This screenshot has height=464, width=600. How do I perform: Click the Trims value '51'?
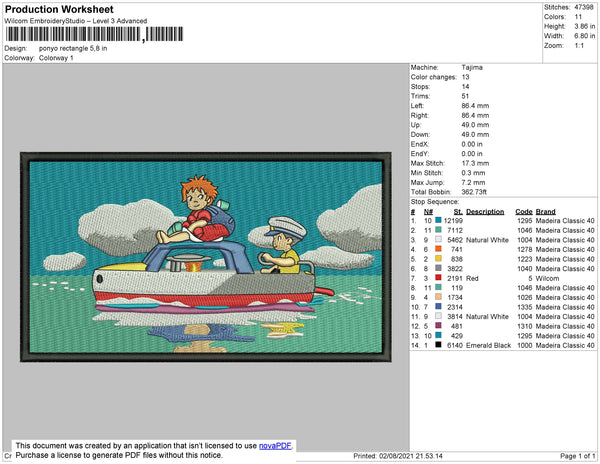(465, 96)
